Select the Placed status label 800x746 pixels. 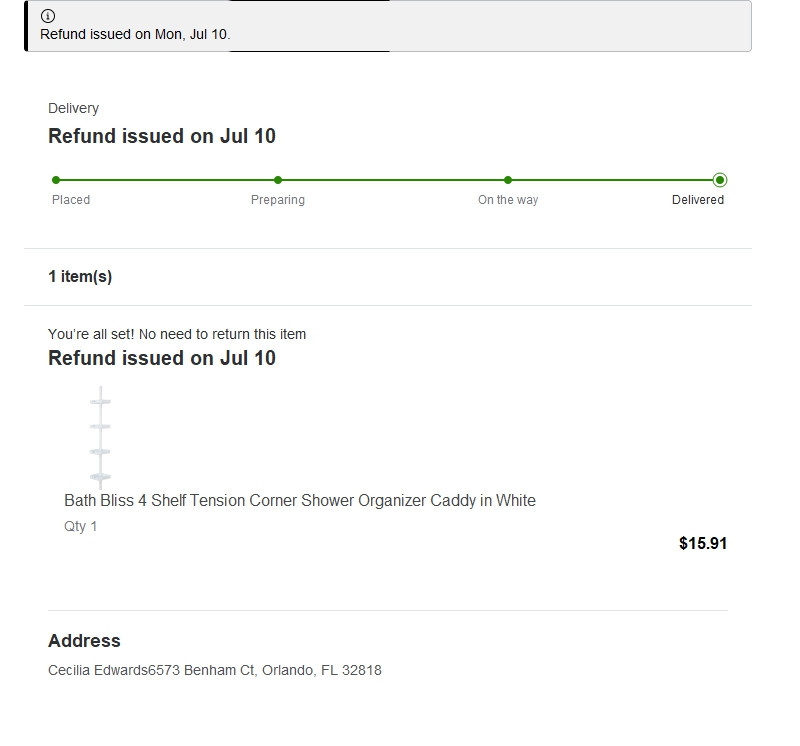[x=71, y=200]
